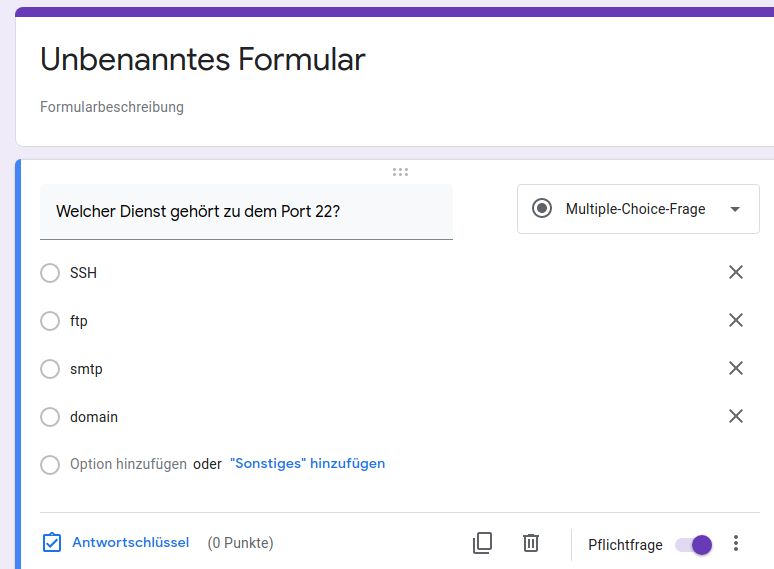Remove the domain answer option

coord(736,417)
